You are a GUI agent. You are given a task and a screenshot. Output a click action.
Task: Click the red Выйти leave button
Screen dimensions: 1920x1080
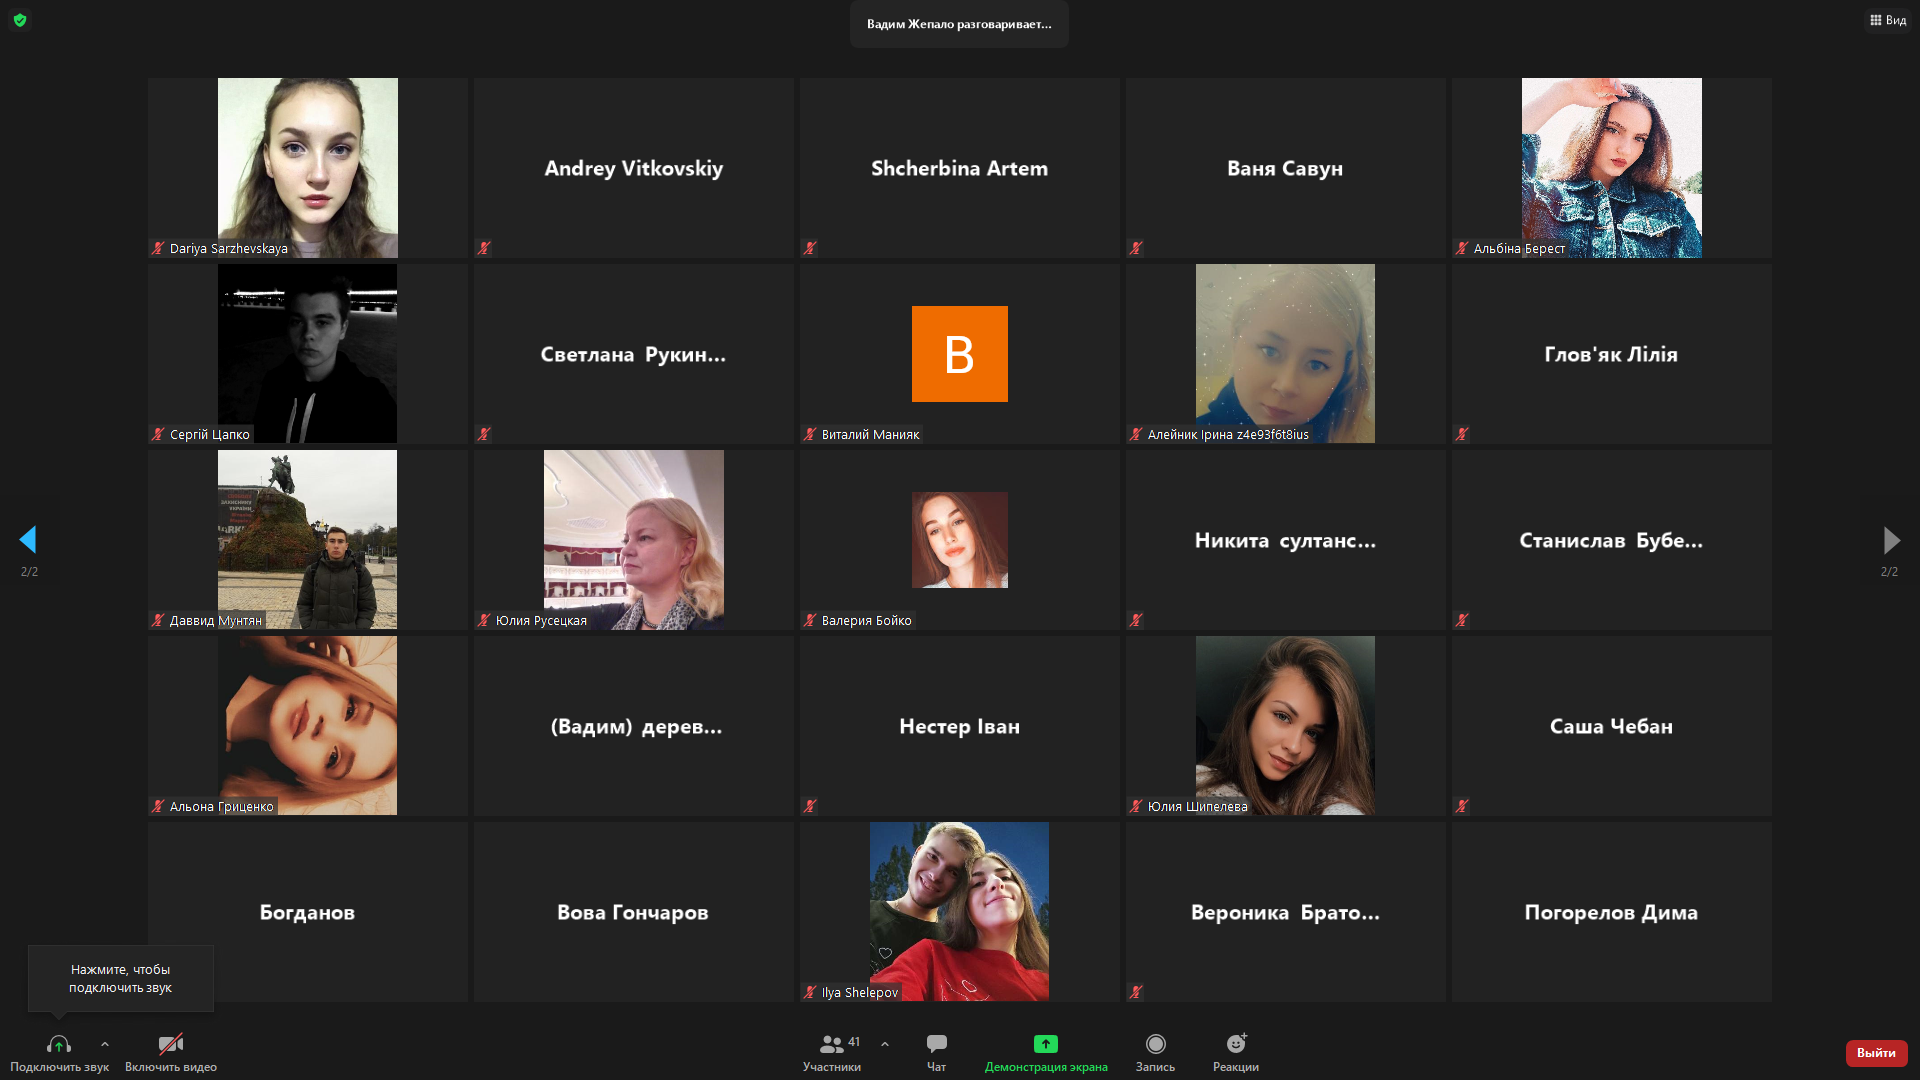(1876, 1053)
